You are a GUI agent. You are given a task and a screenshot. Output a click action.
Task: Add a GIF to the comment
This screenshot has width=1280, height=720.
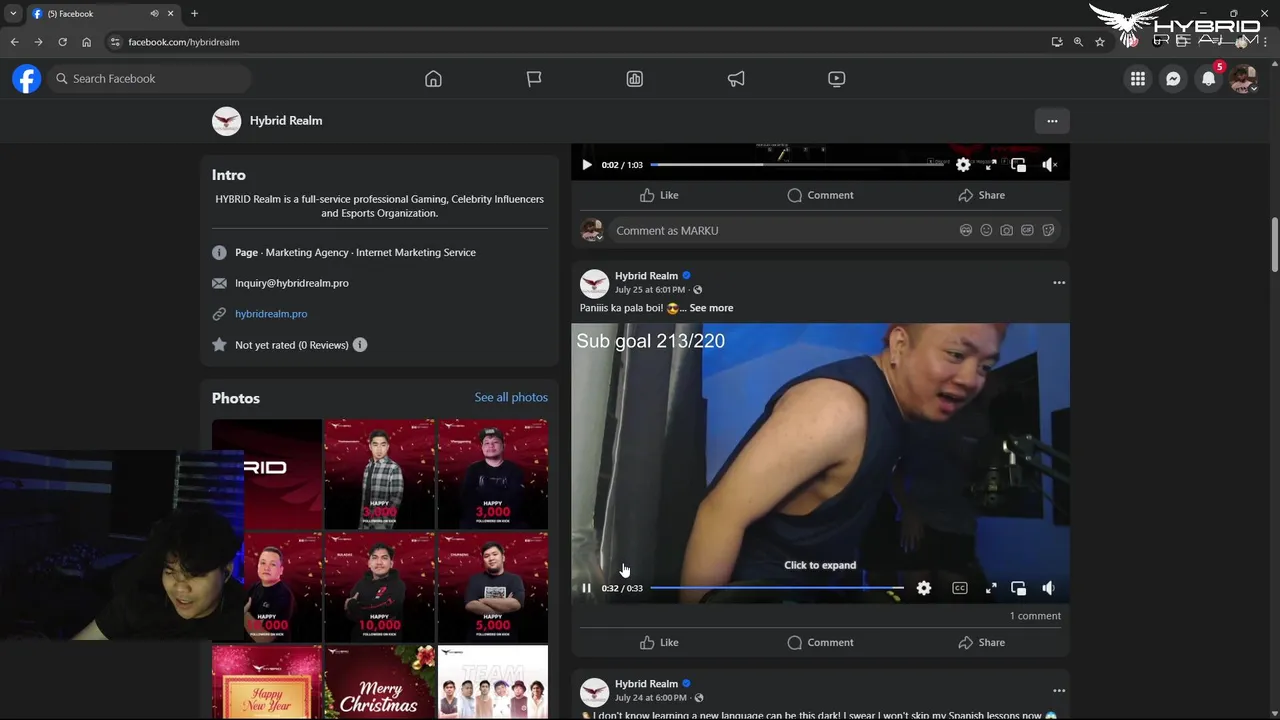[x=1028, y=231]
